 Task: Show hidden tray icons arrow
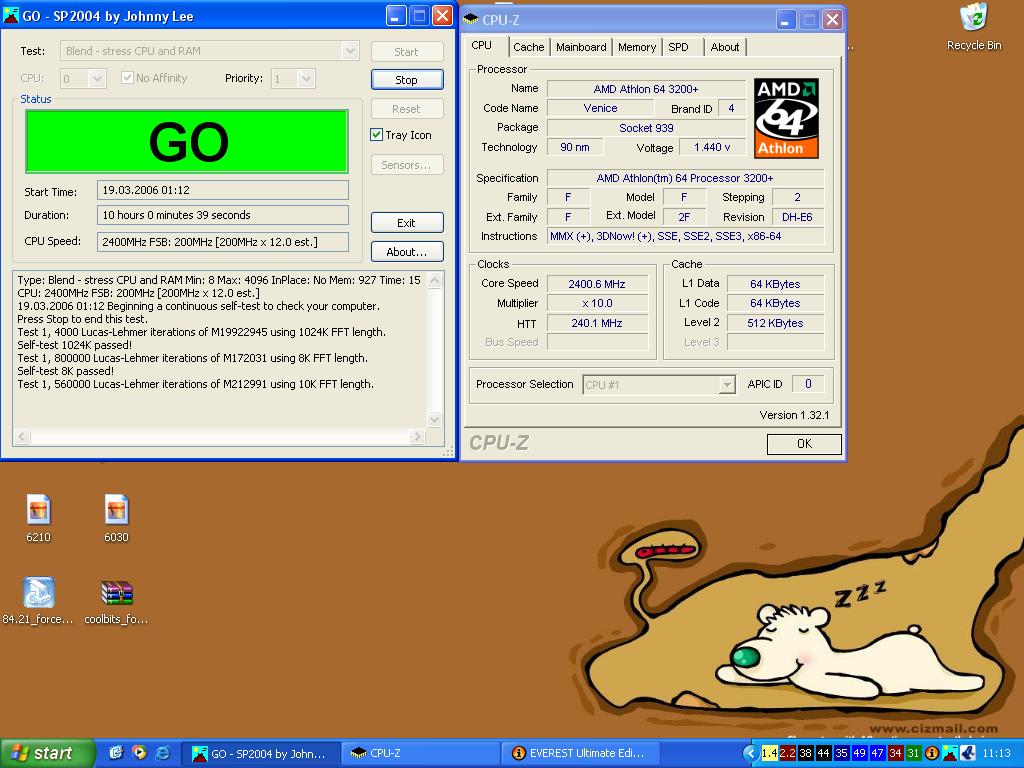click(x=750, y=754)
